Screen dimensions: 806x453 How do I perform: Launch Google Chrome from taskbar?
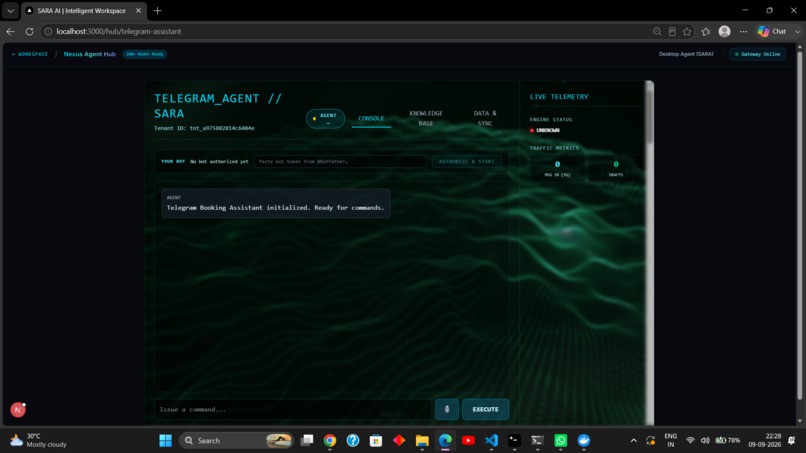click(x=330, y=440)
